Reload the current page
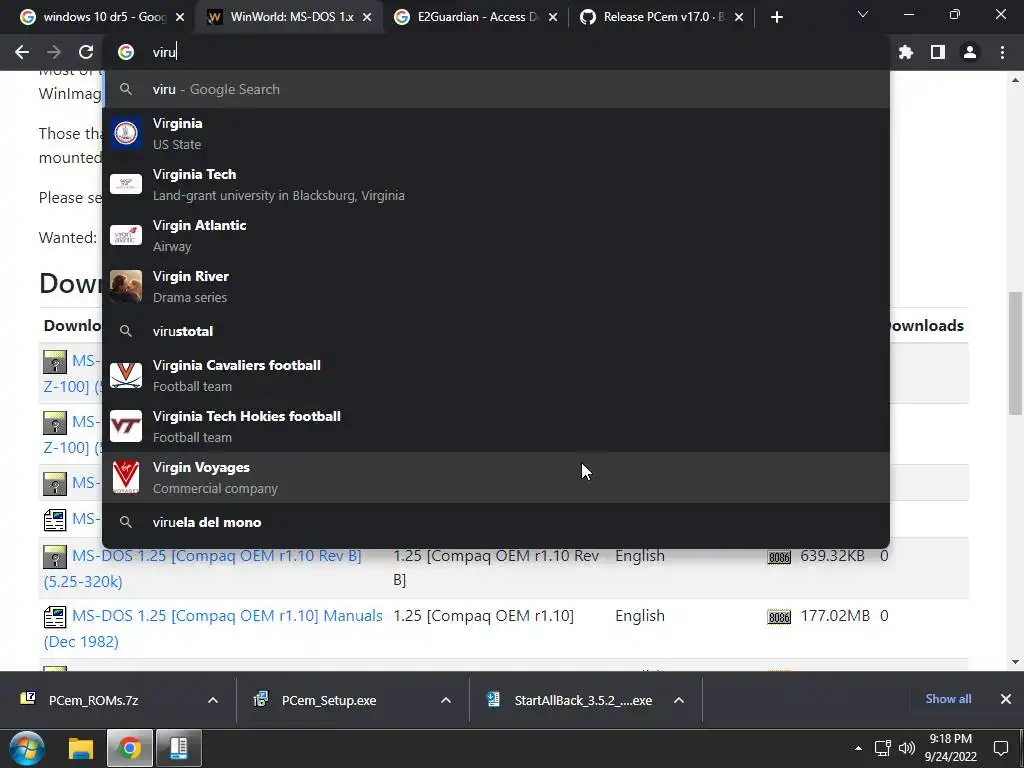This screenshot has width=1024, height=768. (86, 52)
